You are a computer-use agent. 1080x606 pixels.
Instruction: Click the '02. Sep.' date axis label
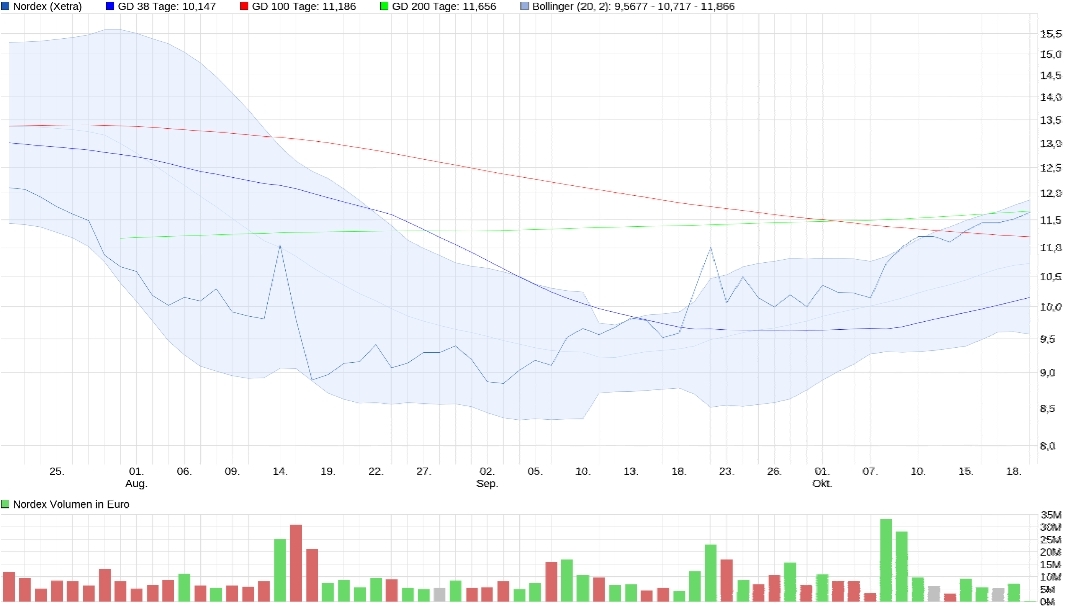point(487,477)
